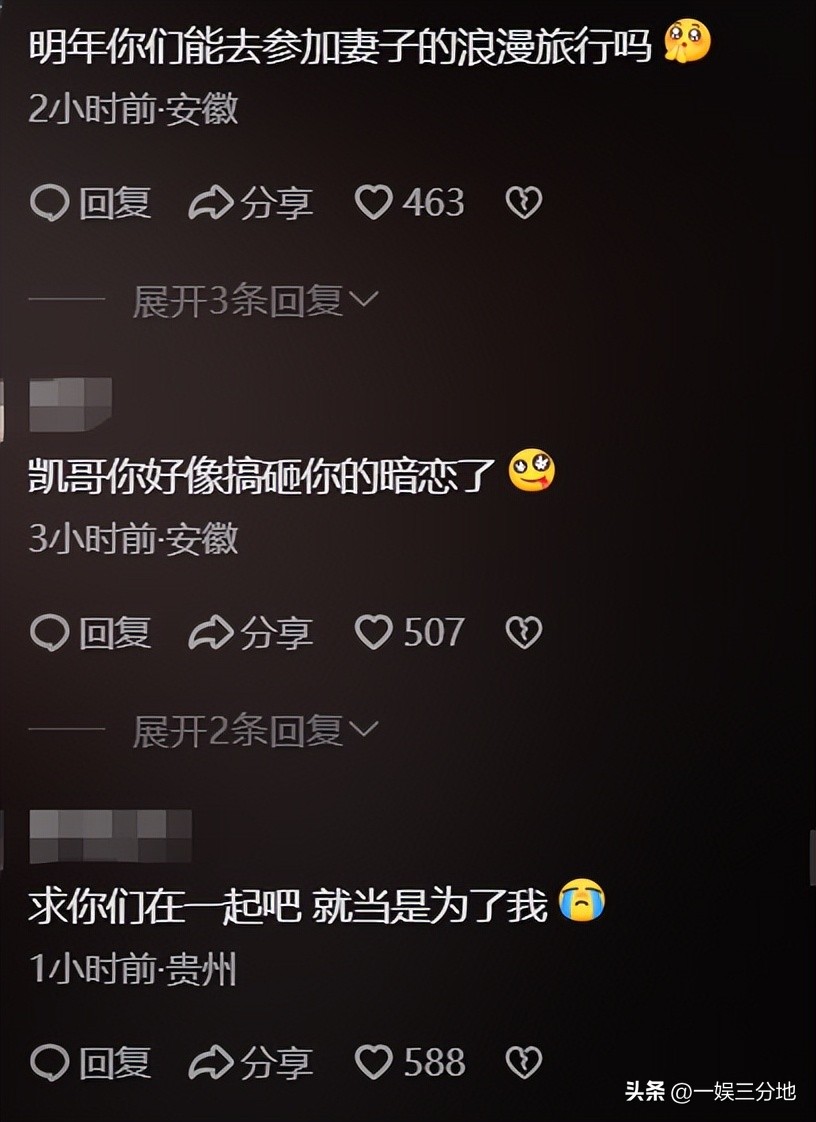
Task: Share the comment from 2小时前·安徽
Action: click(251, 203)
